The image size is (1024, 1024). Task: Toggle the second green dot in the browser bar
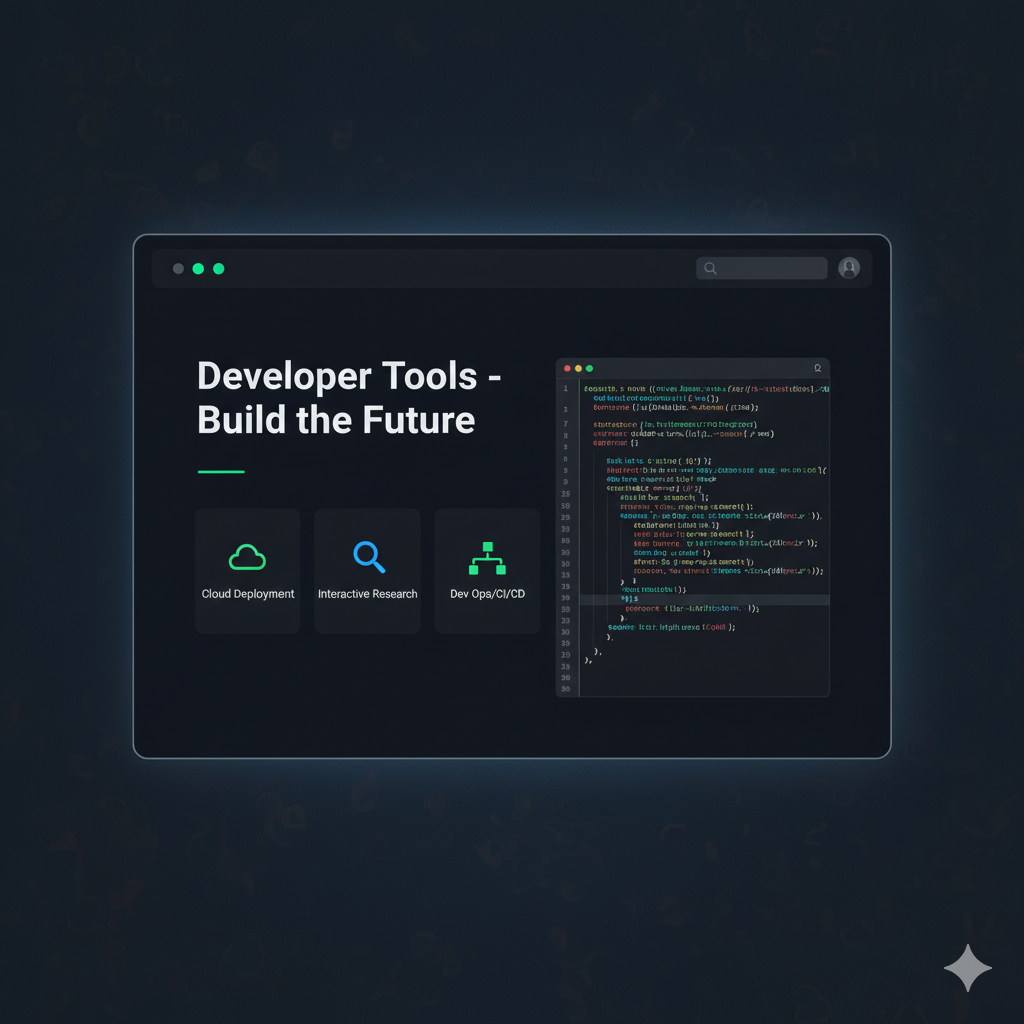click(x=217, y=268)
